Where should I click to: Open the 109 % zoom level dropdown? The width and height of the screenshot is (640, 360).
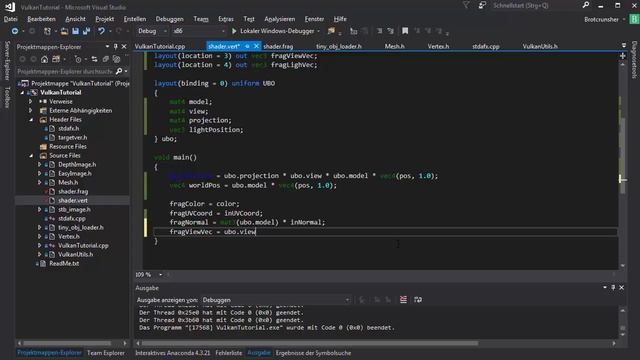[x=160, y=275]
